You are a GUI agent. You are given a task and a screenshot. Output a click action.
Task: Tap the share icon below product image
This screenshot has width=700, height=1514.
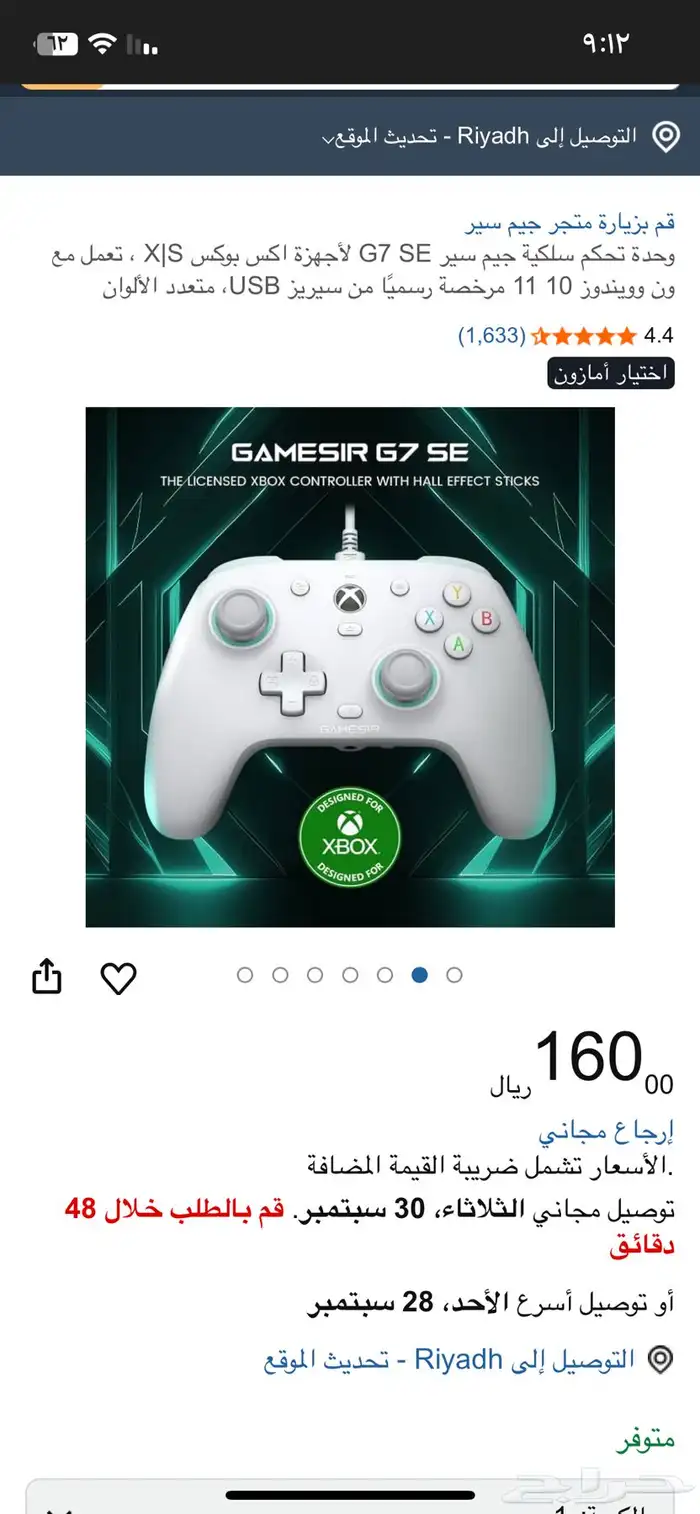[x=47, y=976]
